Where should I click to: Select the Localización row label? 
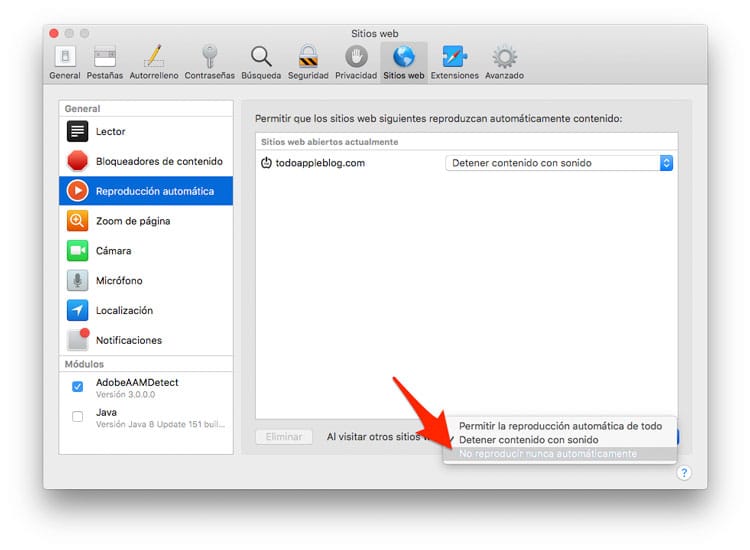pyautogui.click(x=124, y=310)
